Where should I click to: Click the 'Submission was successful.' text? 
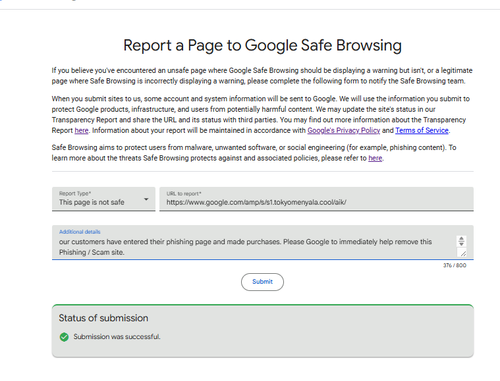(117, 337)
